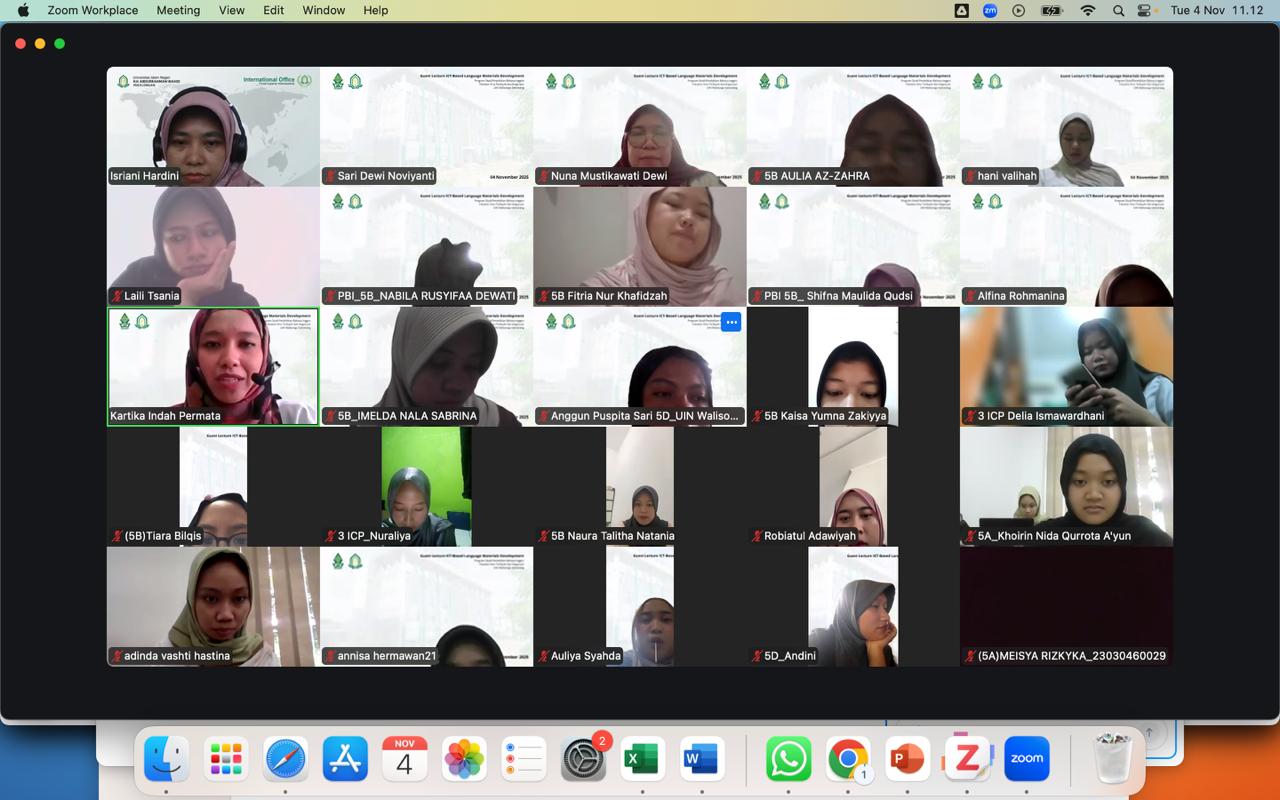
Task: Open the Meeting menu
Action: point(178,10)
